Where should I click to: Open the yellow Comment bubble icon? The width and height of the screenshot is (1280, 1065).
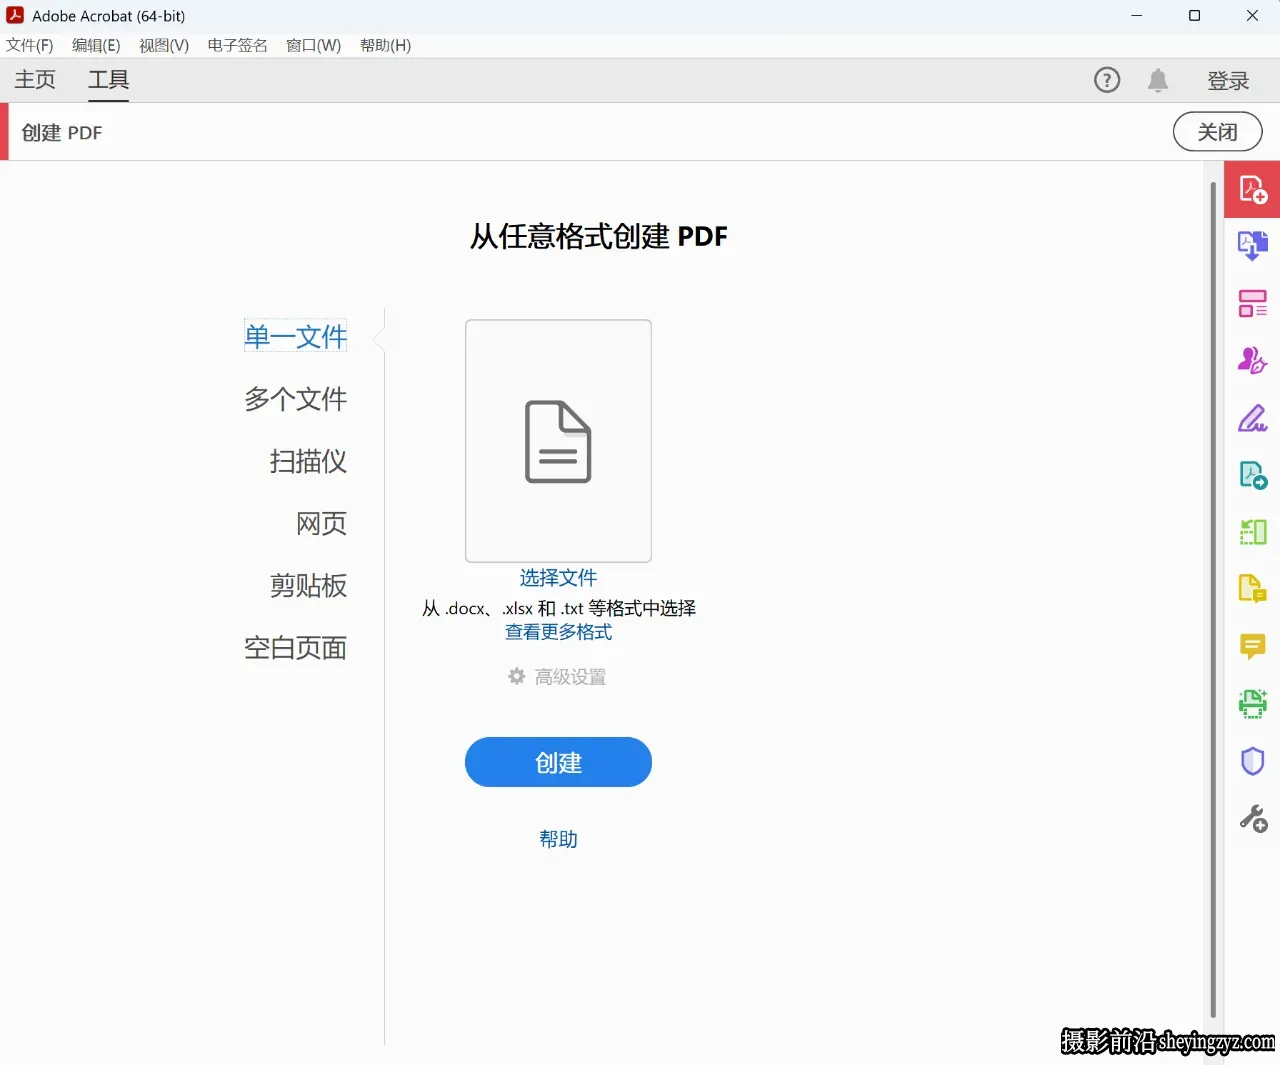[x=1252, y=647]
